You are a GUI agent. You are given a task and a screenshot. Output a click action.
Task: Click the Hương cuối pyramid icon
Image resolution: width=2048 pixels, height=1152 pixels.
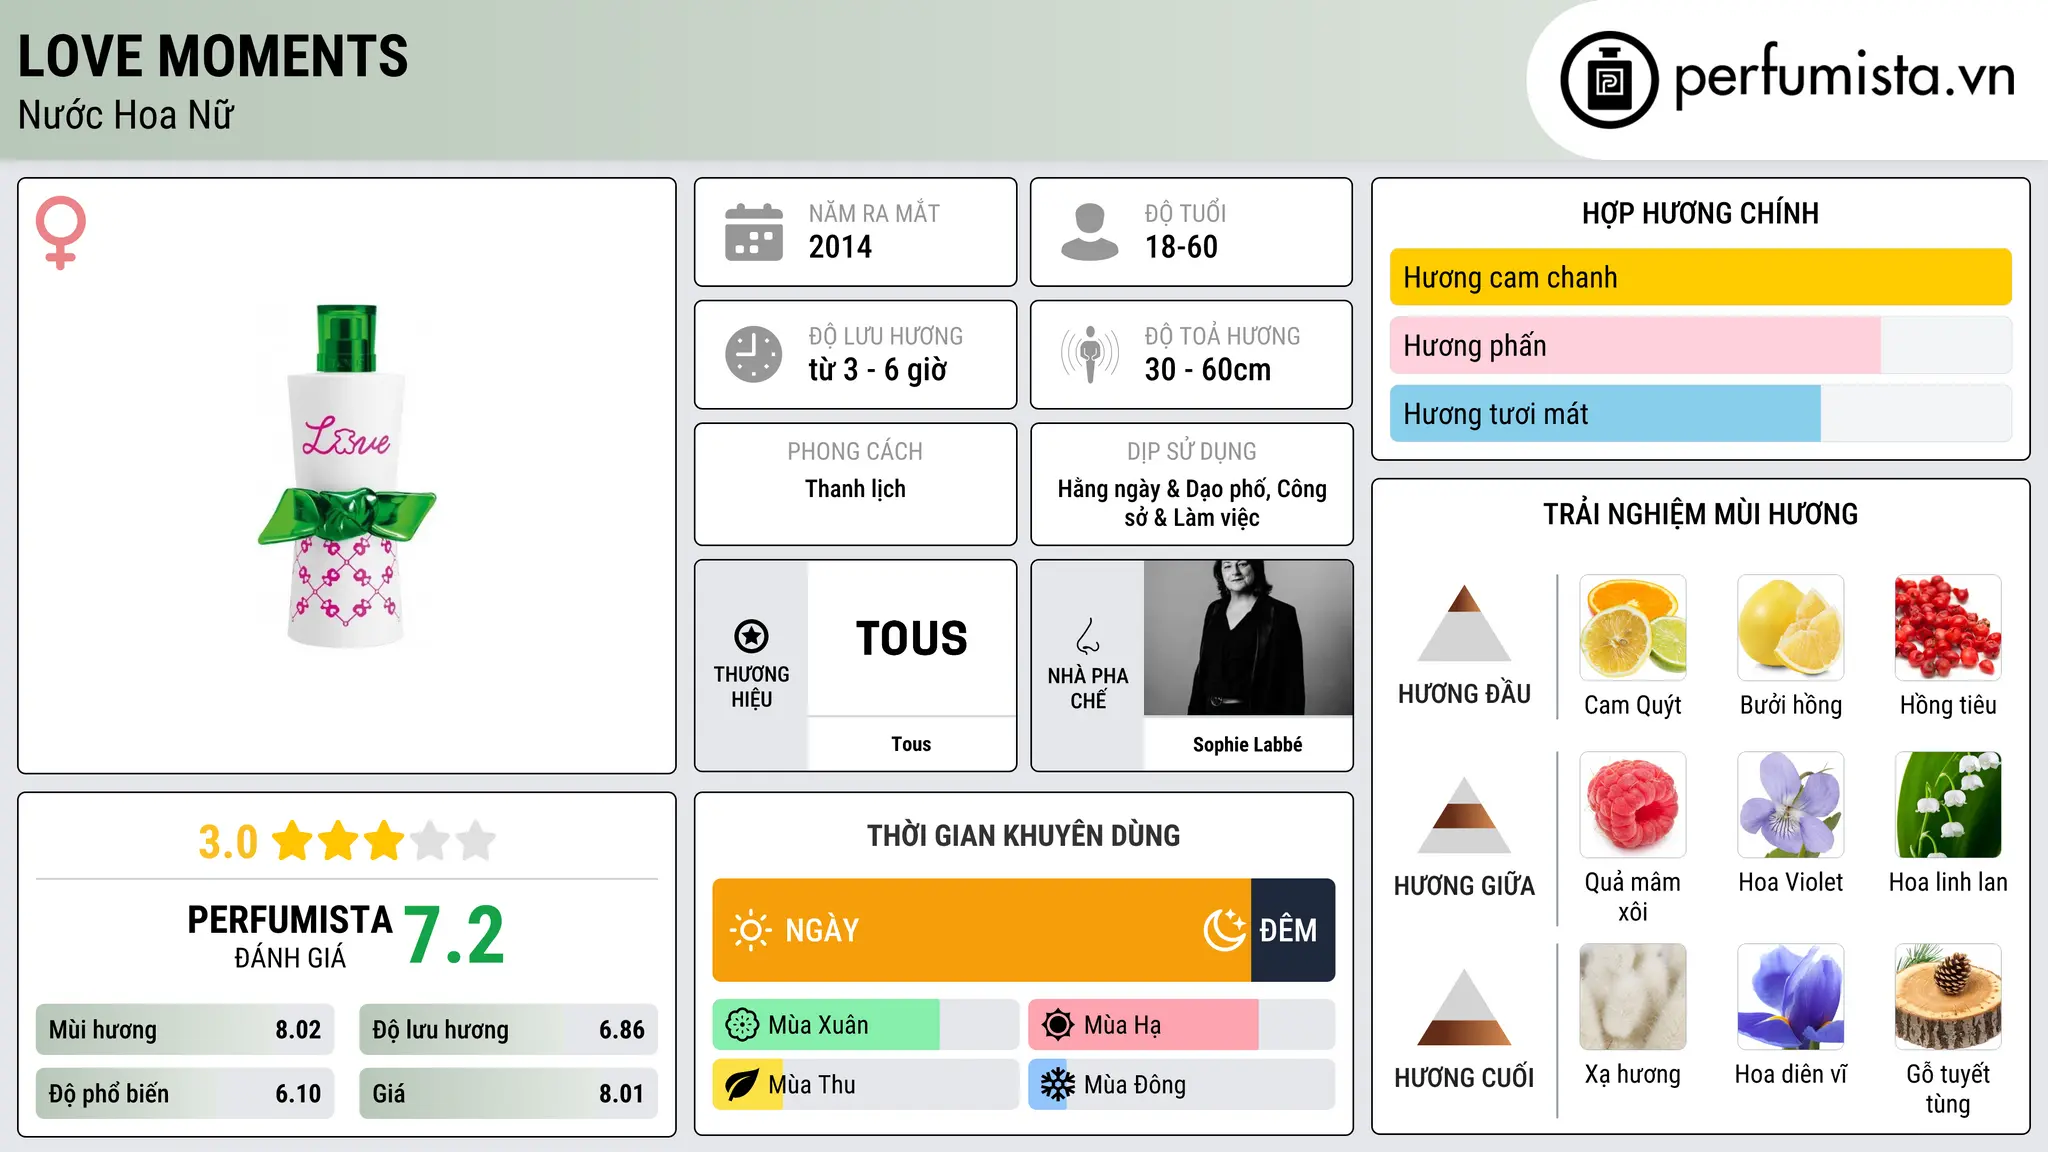click(x=1464, y=1007)
